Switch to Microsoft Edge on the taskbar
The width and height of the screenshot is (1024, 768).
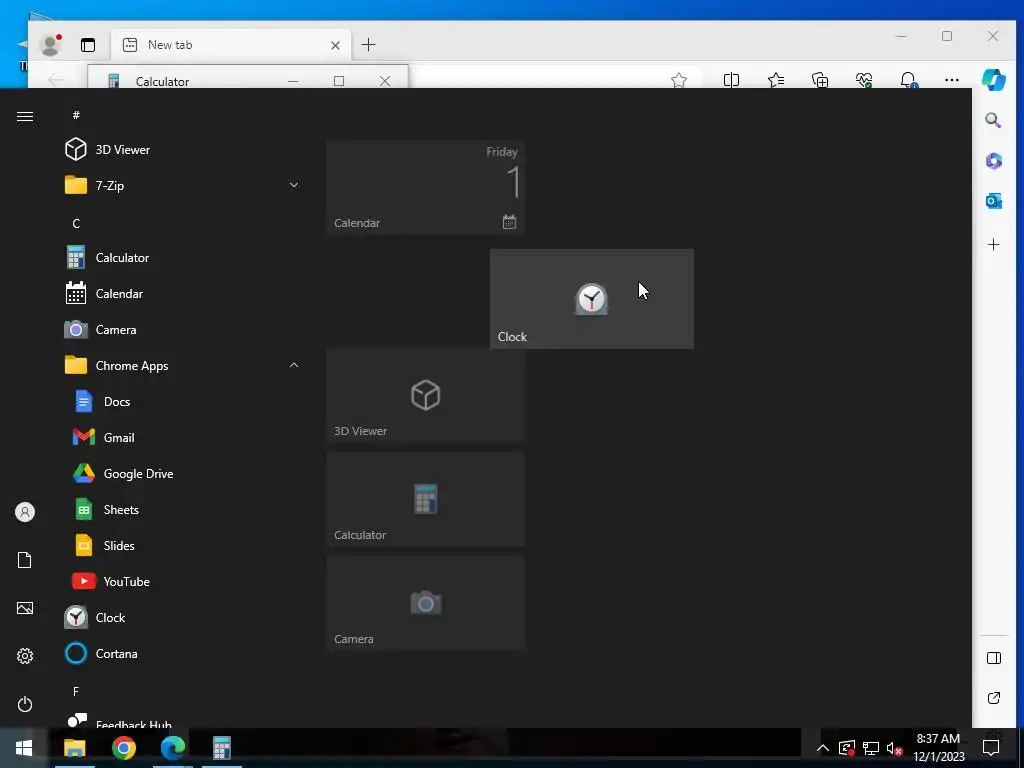tap(172, 748)
